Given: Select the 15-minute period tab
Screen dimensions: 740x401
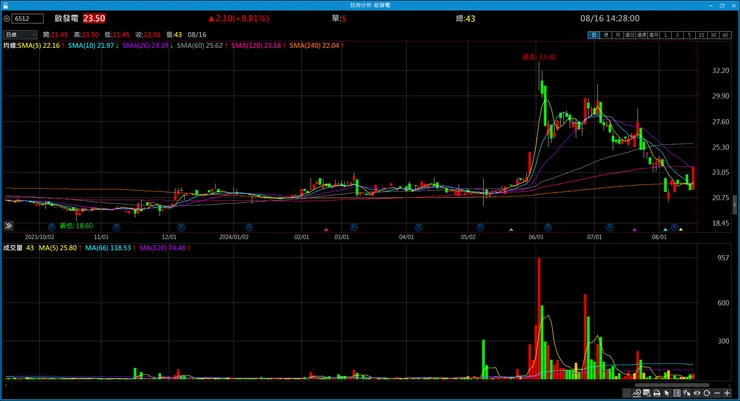Looking at the screenshot, I should (701, 35).
